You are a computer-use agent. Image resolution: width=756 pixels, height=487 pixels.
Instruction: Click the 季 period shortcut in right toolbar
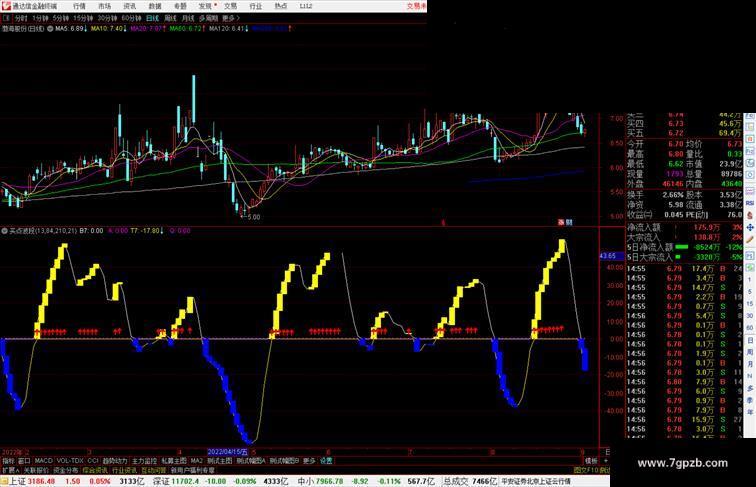[750, 400]
